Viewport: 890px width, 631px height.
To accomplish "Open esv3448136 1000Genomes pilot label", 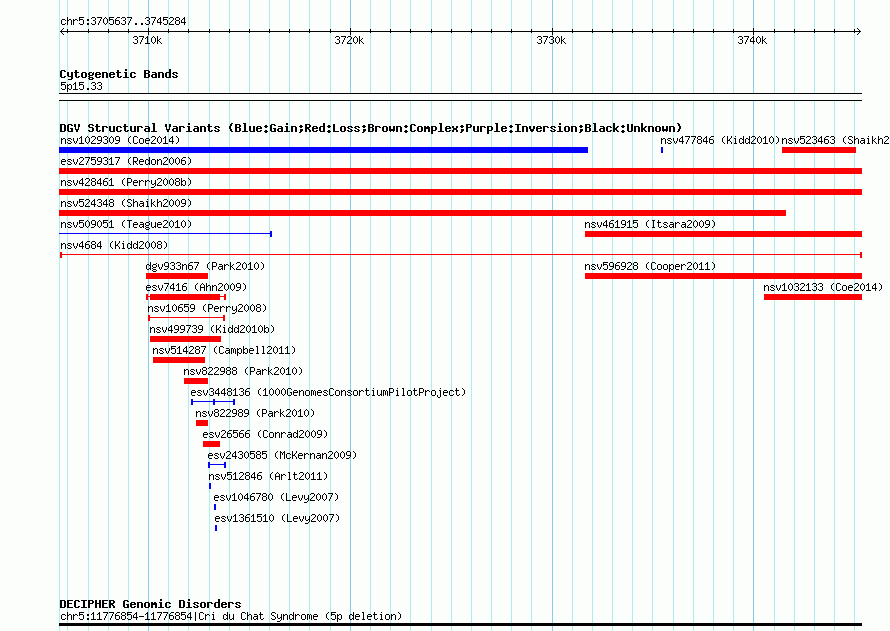I will (x=328, y=392).
